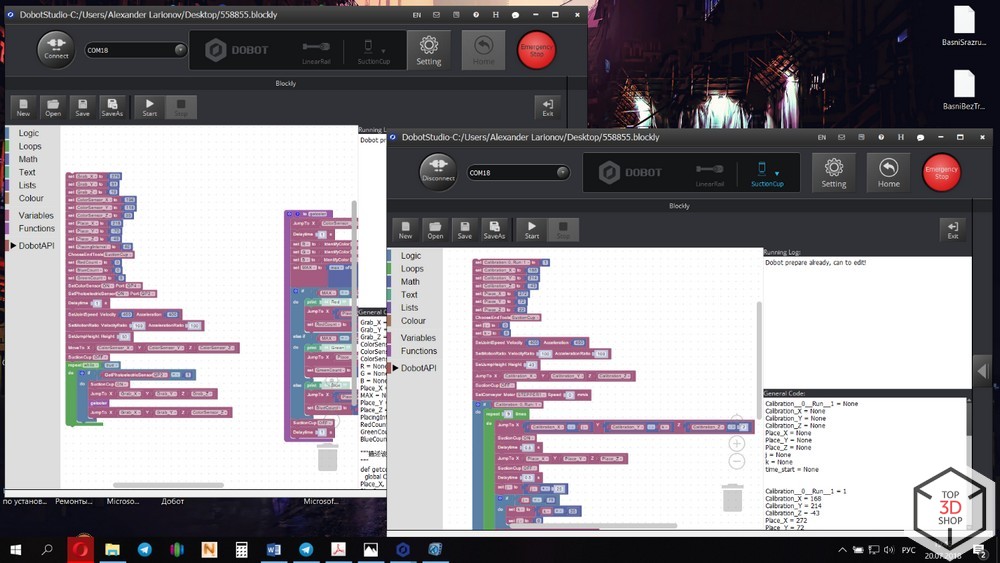Select Functions category in front window
This screenshot has width=1000, height=563.
(x=419, y=351)
